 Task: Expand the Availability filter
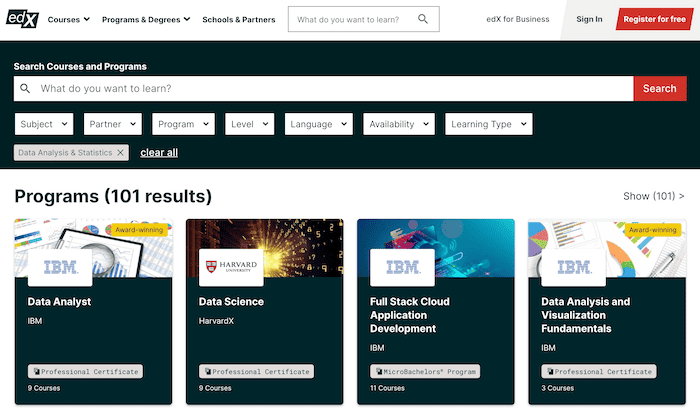coord(399,124)
